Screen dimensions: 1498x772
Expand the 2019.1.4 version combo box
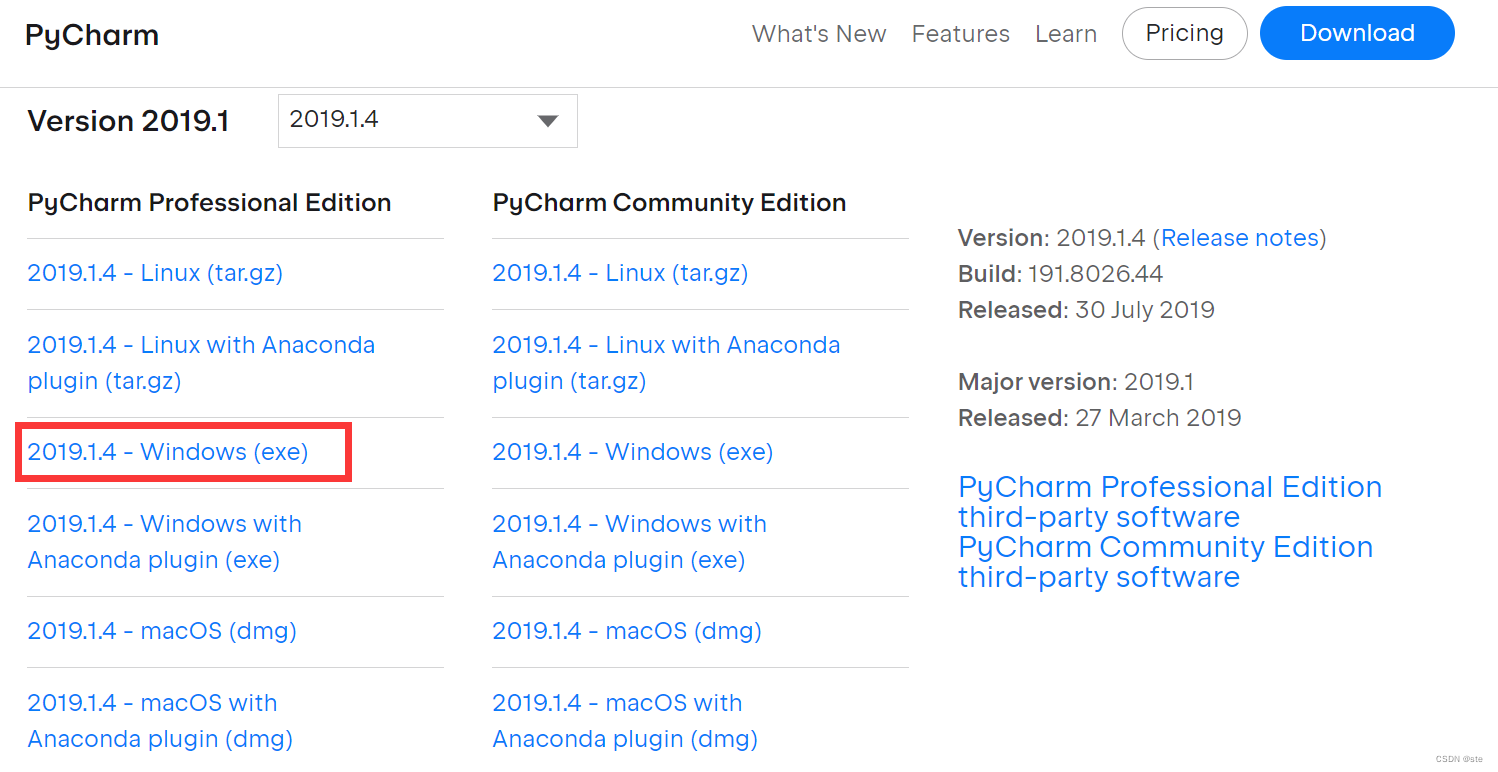click(x=427, y=120)
